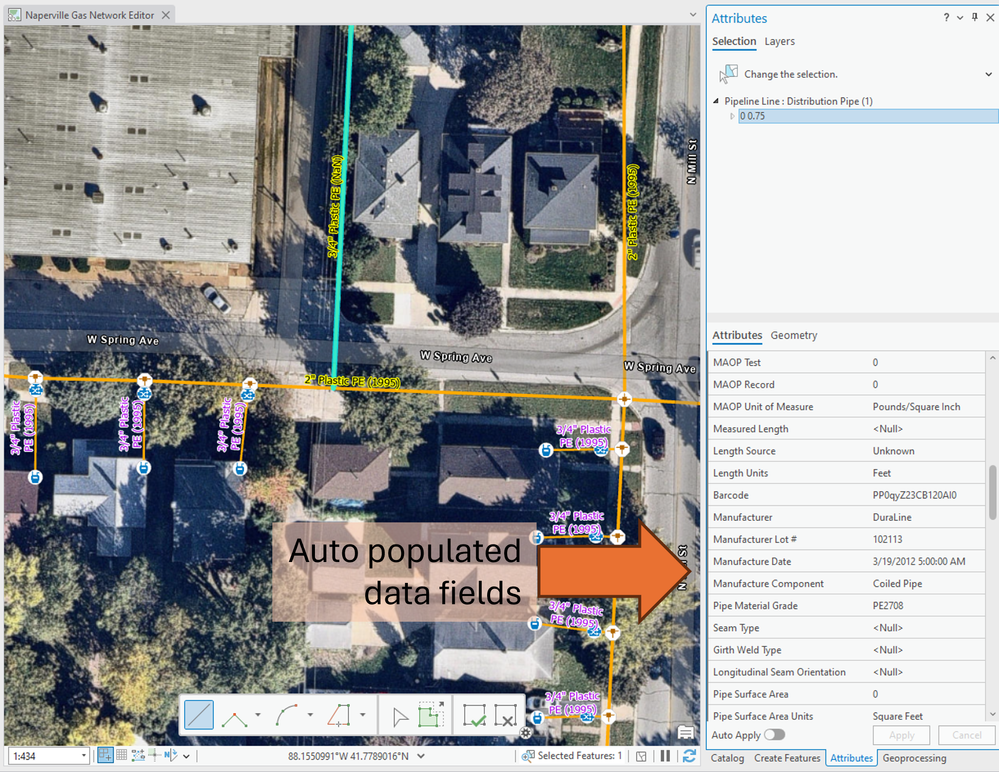
Task: Click the Apply button
Action: [x=902, y=735]
